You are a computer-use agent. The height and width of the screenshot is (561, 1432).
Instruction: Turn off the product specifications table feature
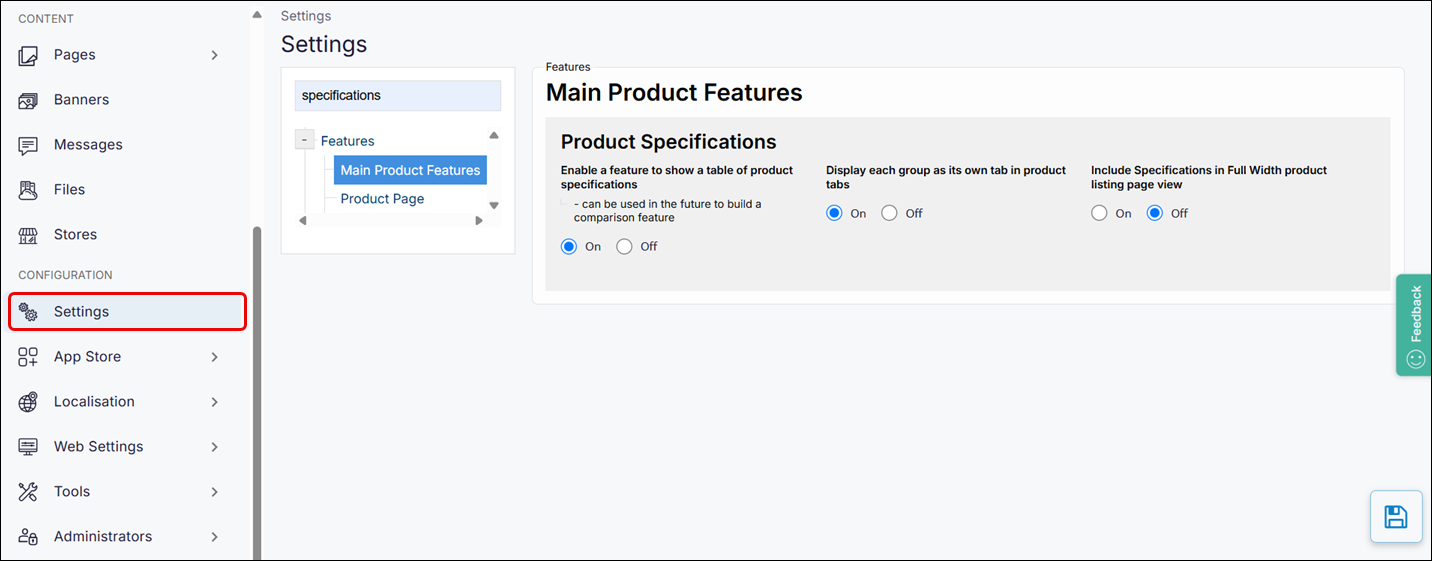(x=625, y=247)
